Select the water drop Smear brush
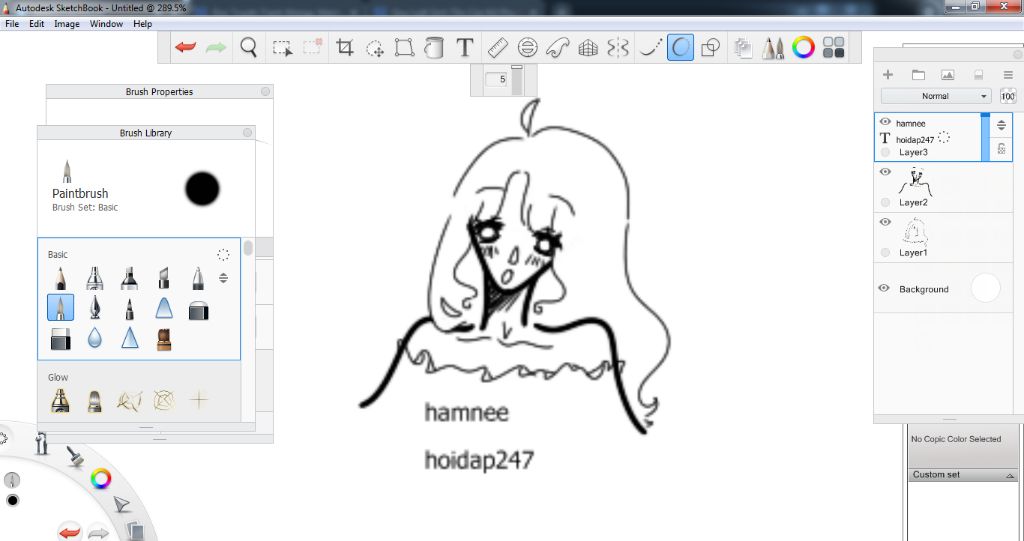Viewport: 1024px width, 541px height. 95,338
